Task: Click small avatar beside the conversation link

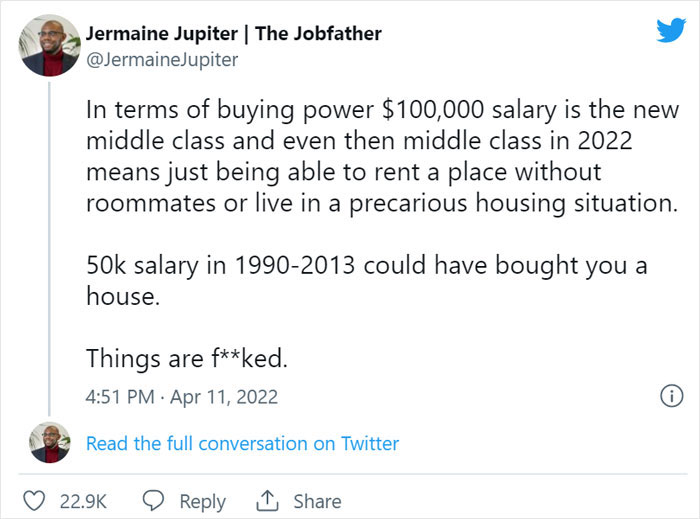Action: pos(49,442)
